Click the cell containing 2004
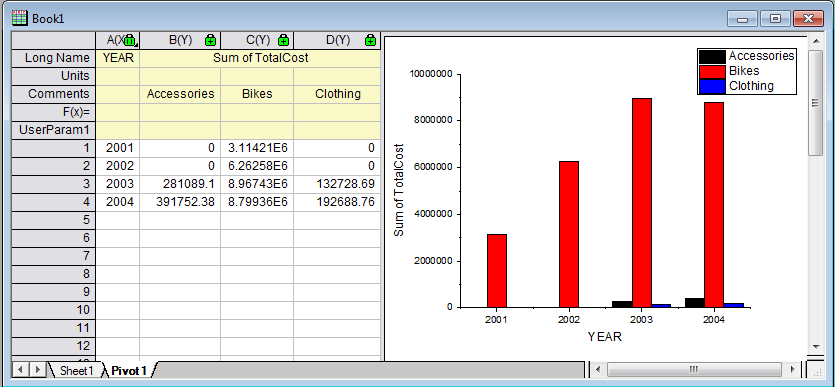 click(118, 202)
